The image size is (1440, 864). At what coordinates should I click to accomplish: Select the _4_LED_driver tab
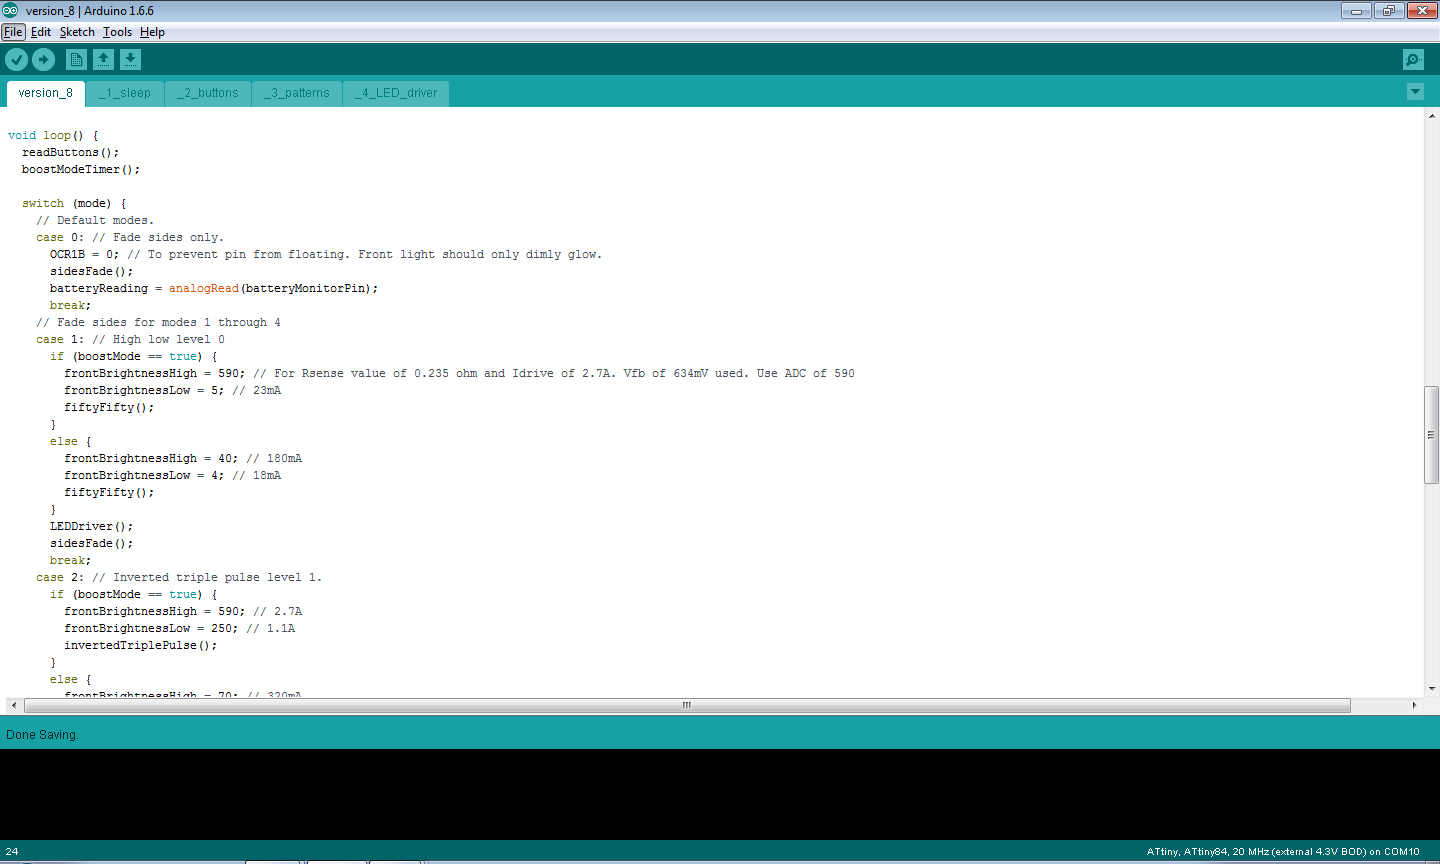pyautogui.click(x=395, y=93)
